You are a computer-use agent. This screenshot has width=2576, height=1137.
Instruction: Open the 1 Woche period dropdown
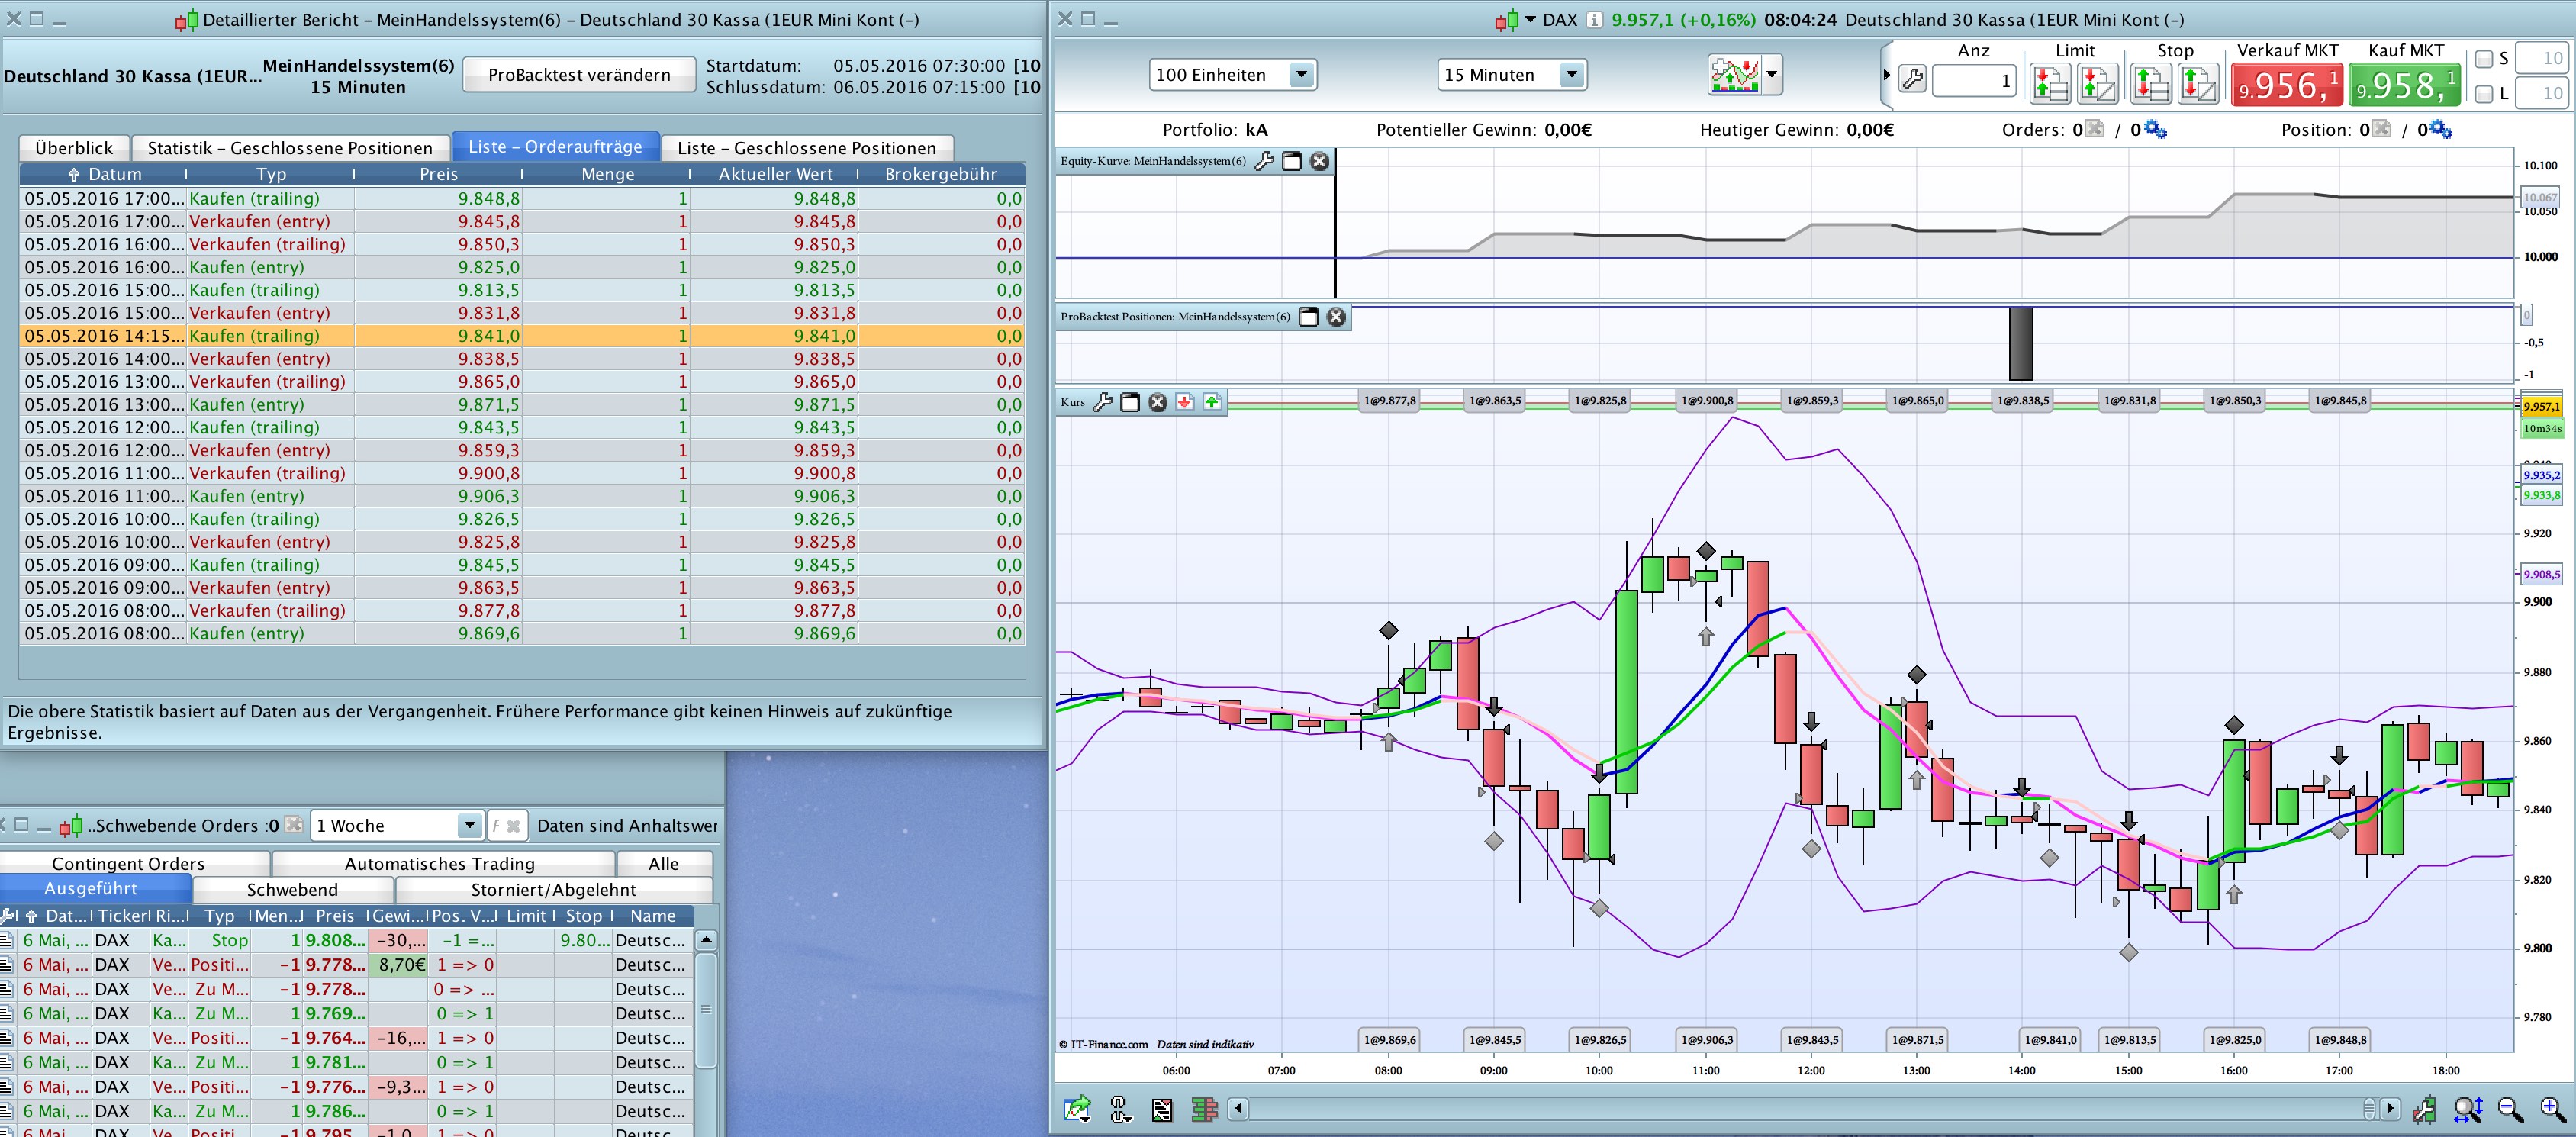point(468,826)
